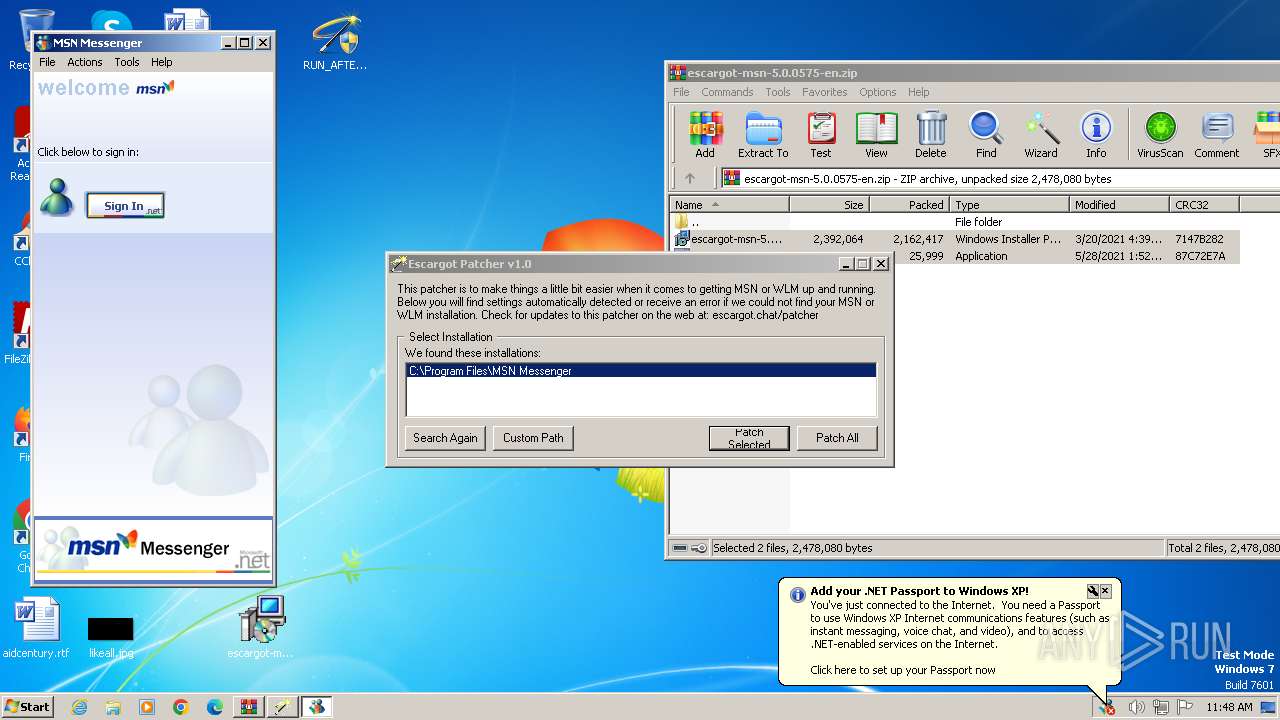Image resolution: width=1280 pixels, height=720 pixels.
Task: Click WinRAR status bar drive icon
Action: click(x=680, y=548)
